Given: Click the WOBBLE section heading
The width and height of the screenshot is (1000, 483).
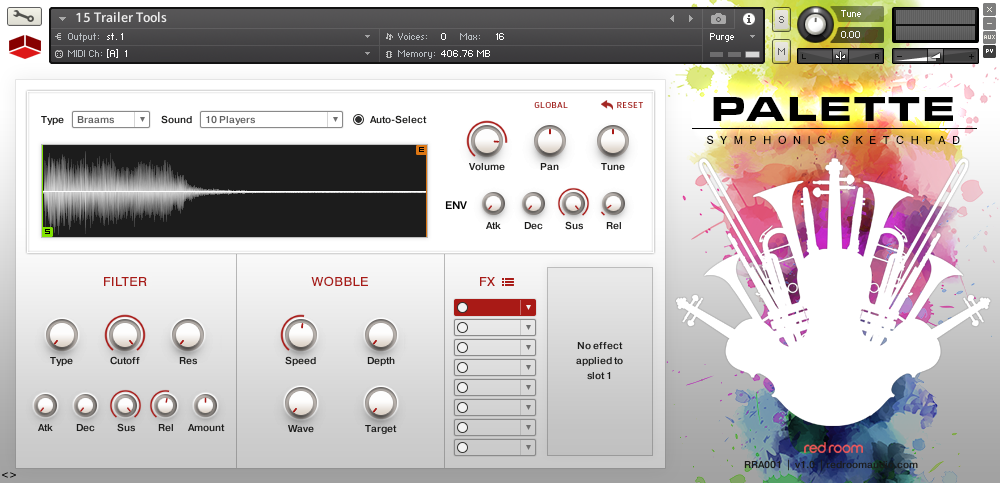Looking at the screenshot, I should [x=340, y=281].
